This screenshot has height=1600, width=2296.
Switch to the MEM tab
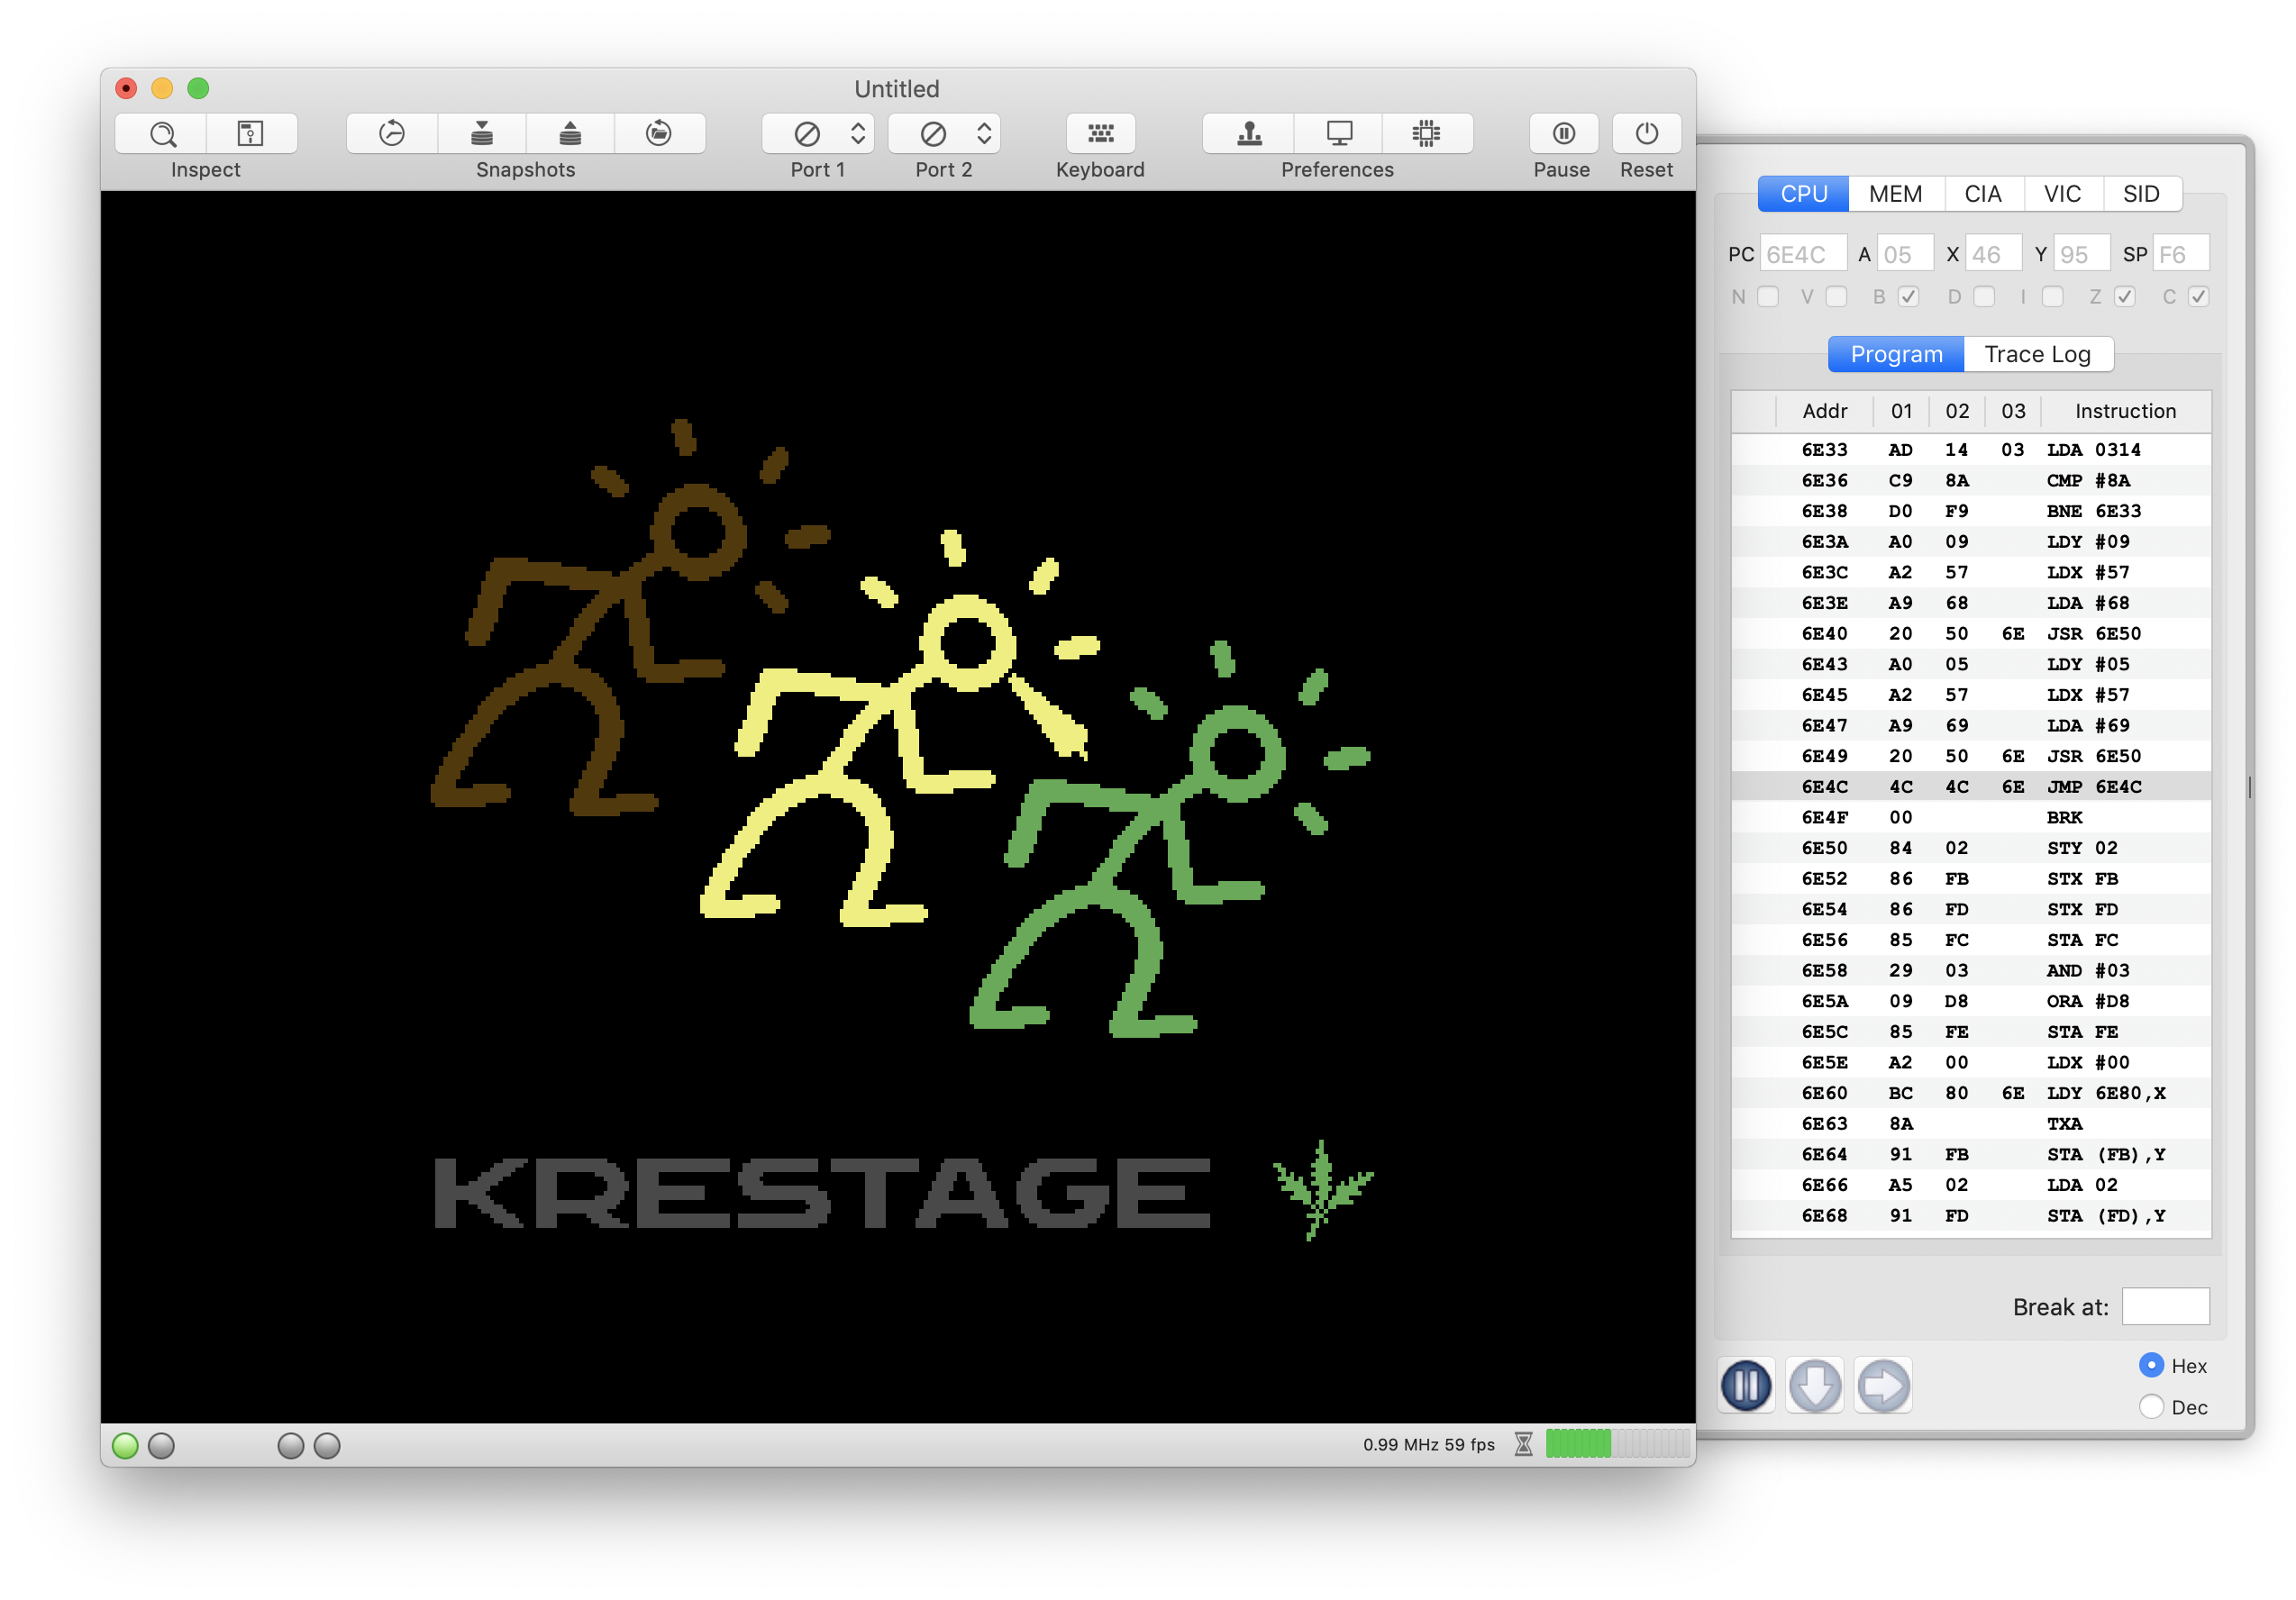[1895, 193]
